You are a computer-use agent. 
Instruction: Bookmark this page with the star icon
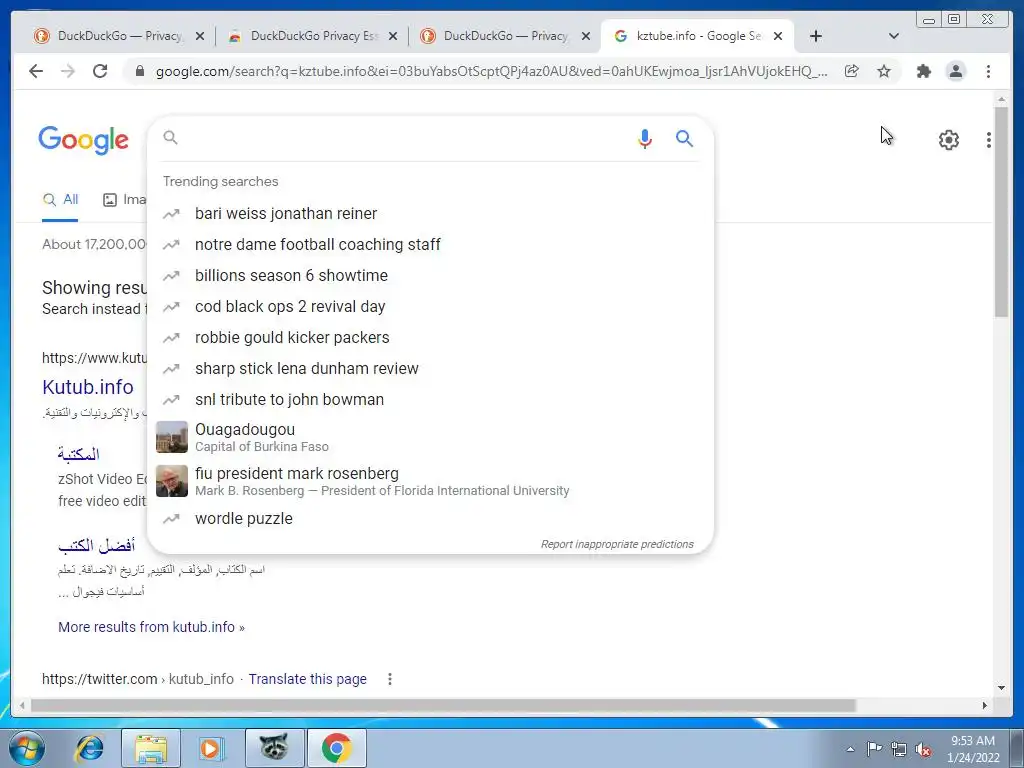click(884, 71)
